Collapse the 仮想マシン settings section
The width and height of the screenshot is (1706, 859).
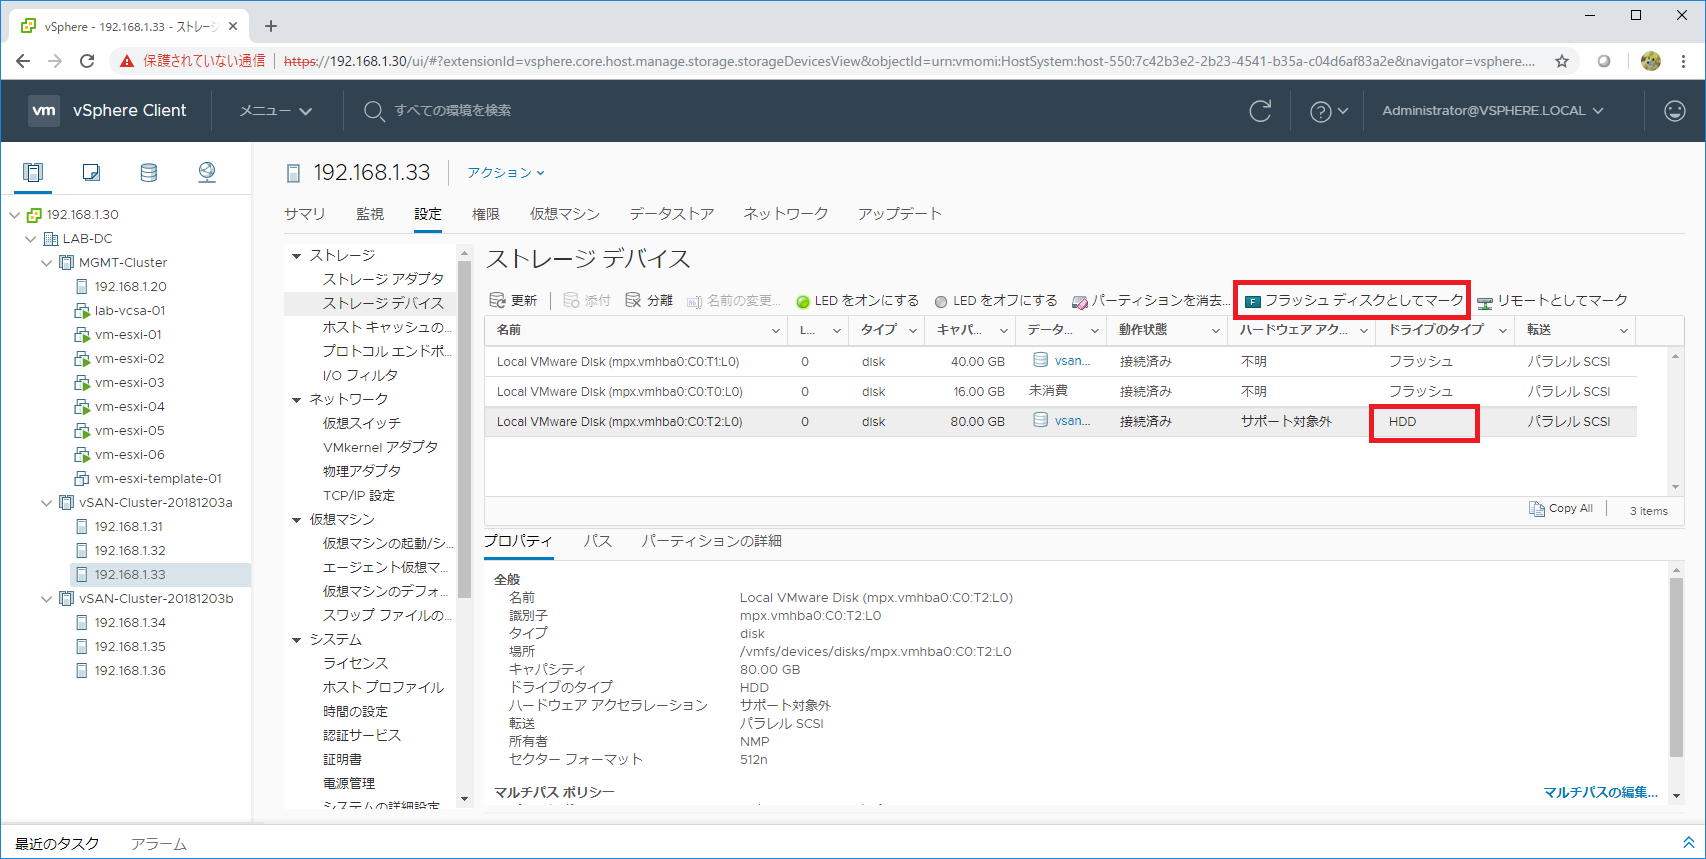[296, 520]
